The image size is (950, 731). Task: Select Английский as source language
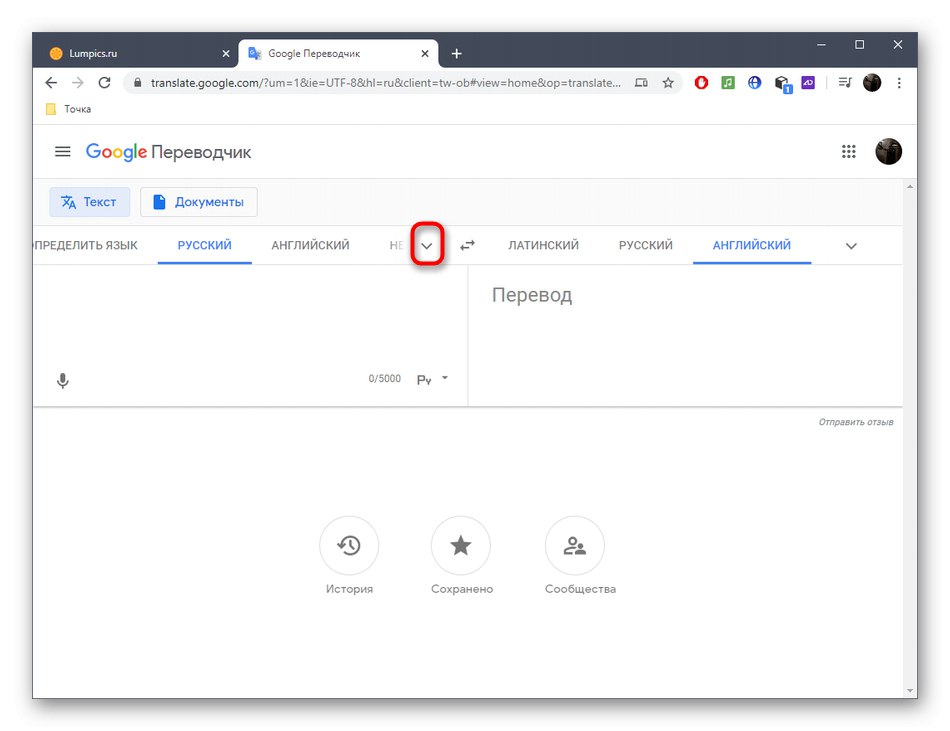pos(310,245)
